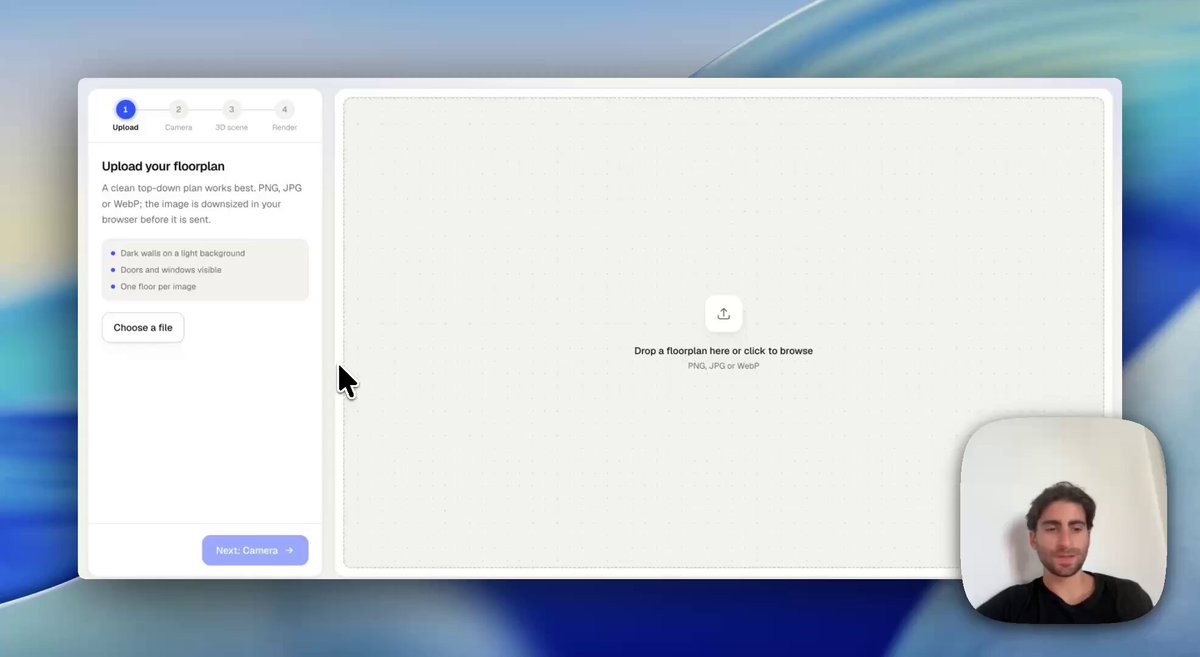Click the 'Doors and windows visible' tip
1200x657 pixels.
point(171,270)
